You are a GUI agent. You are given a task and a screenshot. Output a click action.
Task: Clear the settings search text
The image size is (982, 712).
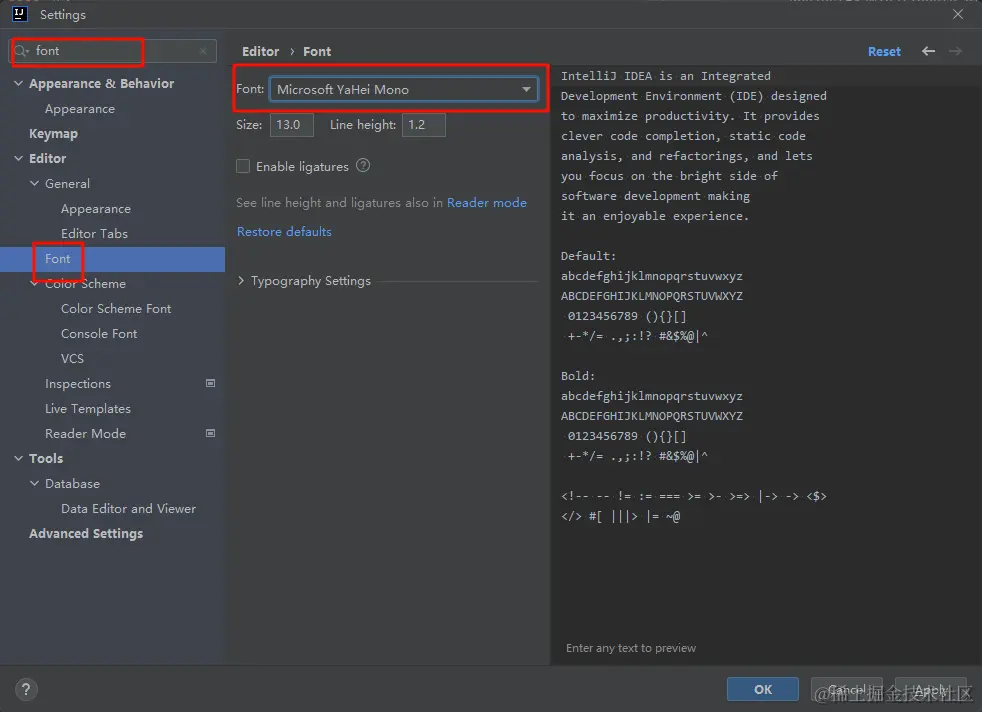click(203, 51)
